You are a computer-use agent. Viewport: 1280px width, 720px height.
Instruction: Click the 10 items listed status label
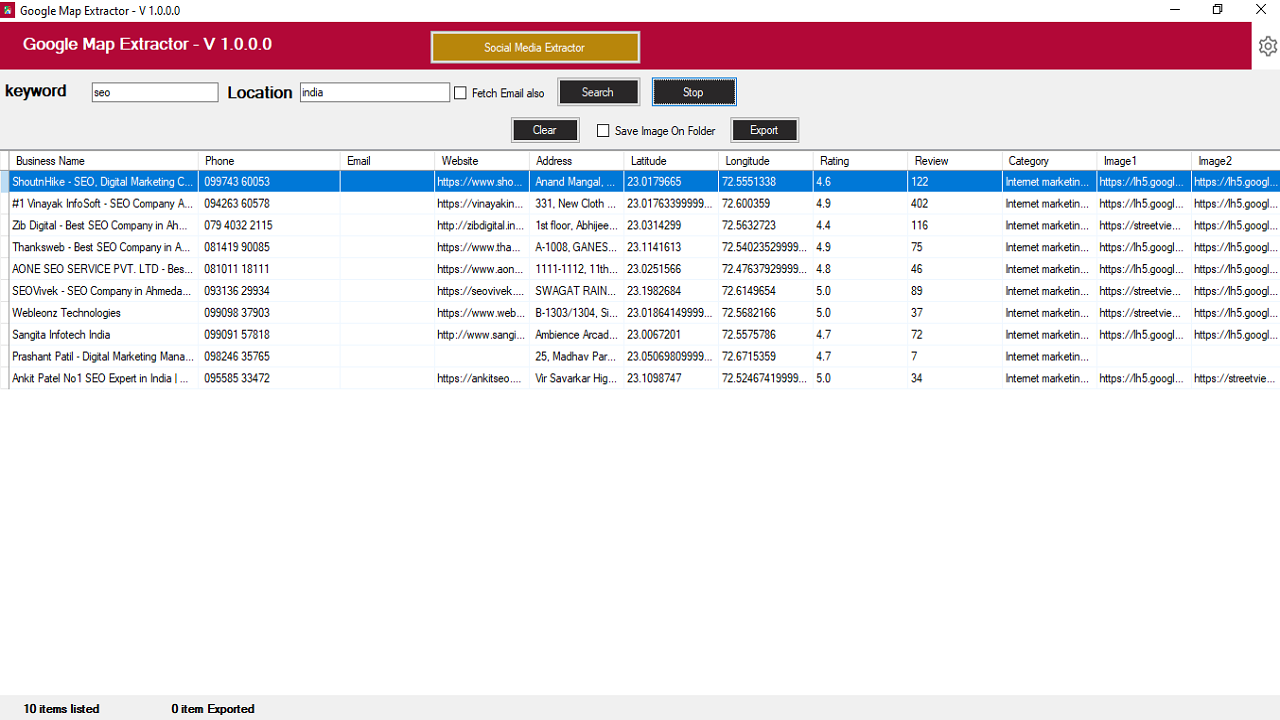[61, 708]
